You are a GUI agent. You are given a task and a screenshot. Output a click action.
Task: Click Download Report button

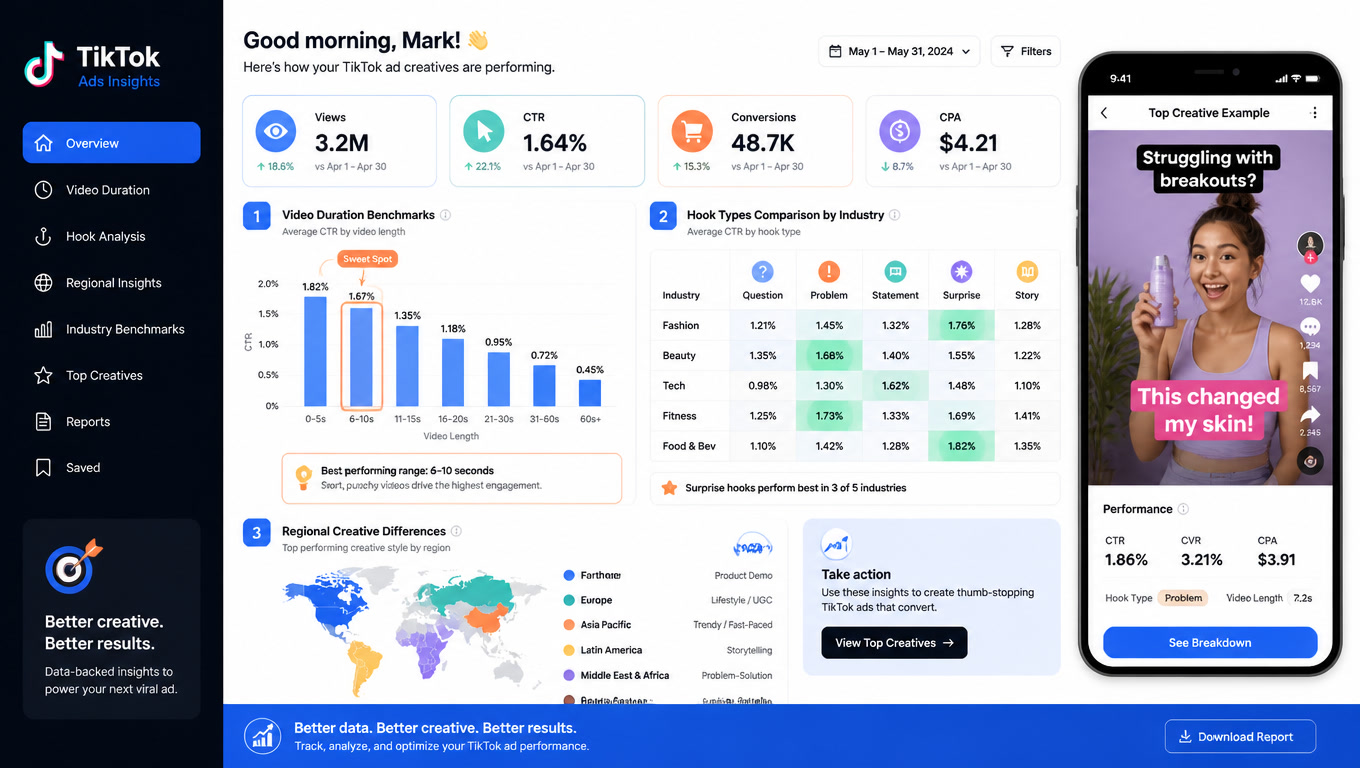[x=1240, y=737]
